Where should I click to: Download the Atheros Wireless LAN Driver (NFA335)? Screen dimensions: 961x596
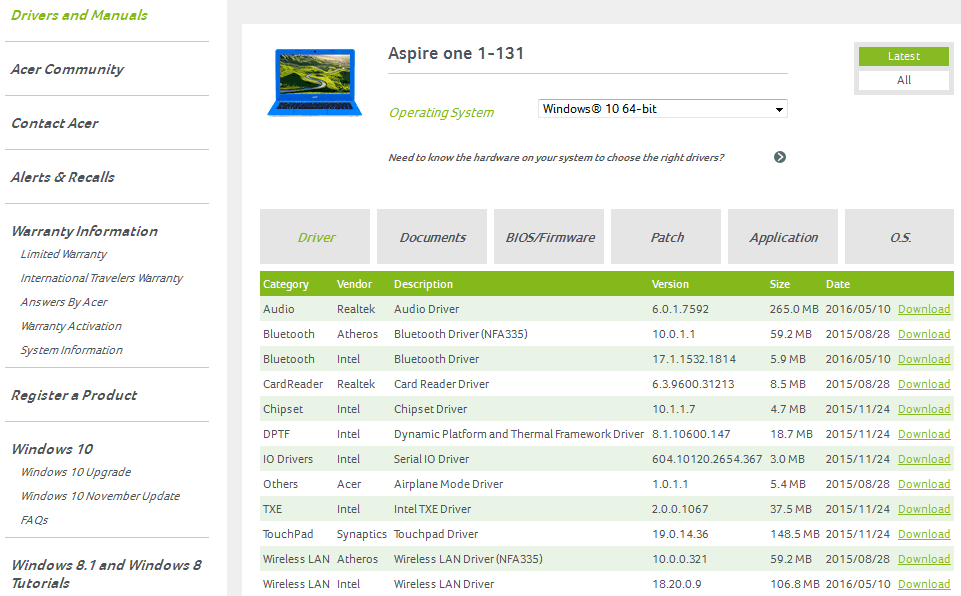[x=924, y=559]
